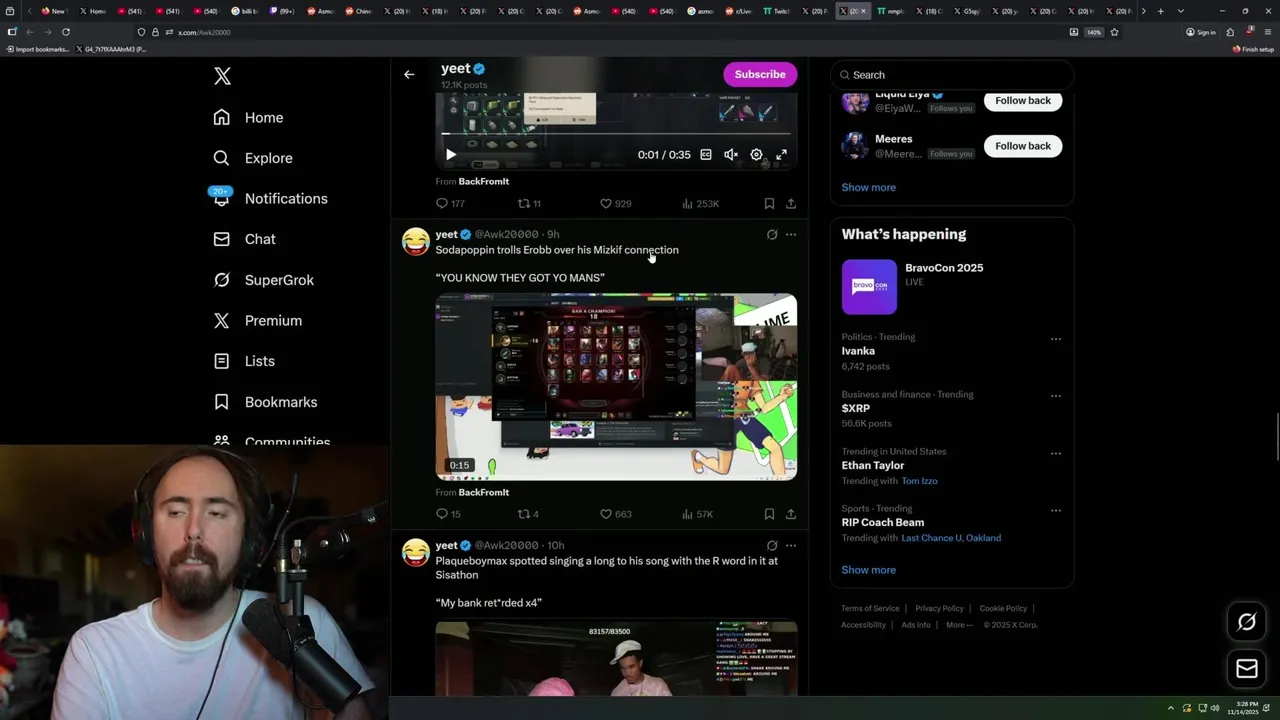Toggle captions on the top video
This screenshot has height=720, width=1280.
[706, 155]
